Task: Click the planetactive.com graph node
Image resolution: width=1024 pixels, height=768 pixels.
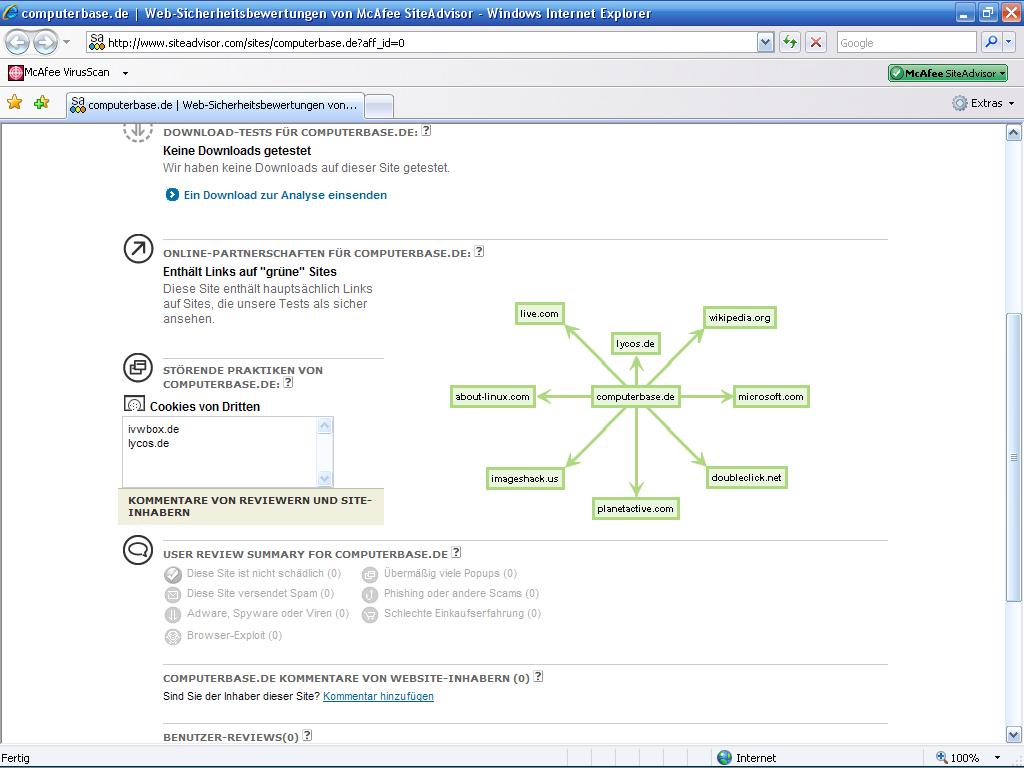Action: [x=635, y=509]
